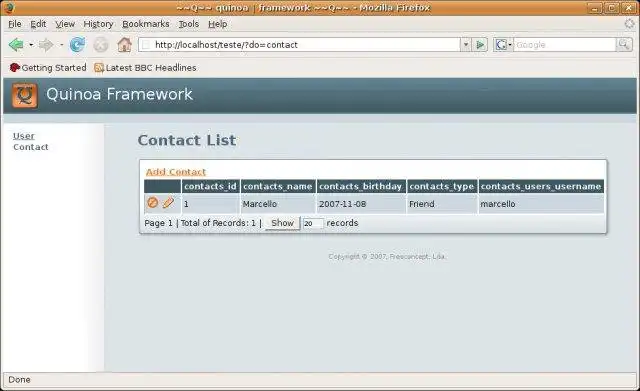Select Contact in the sidebar
640x391 pixels.
pos(31,147)
